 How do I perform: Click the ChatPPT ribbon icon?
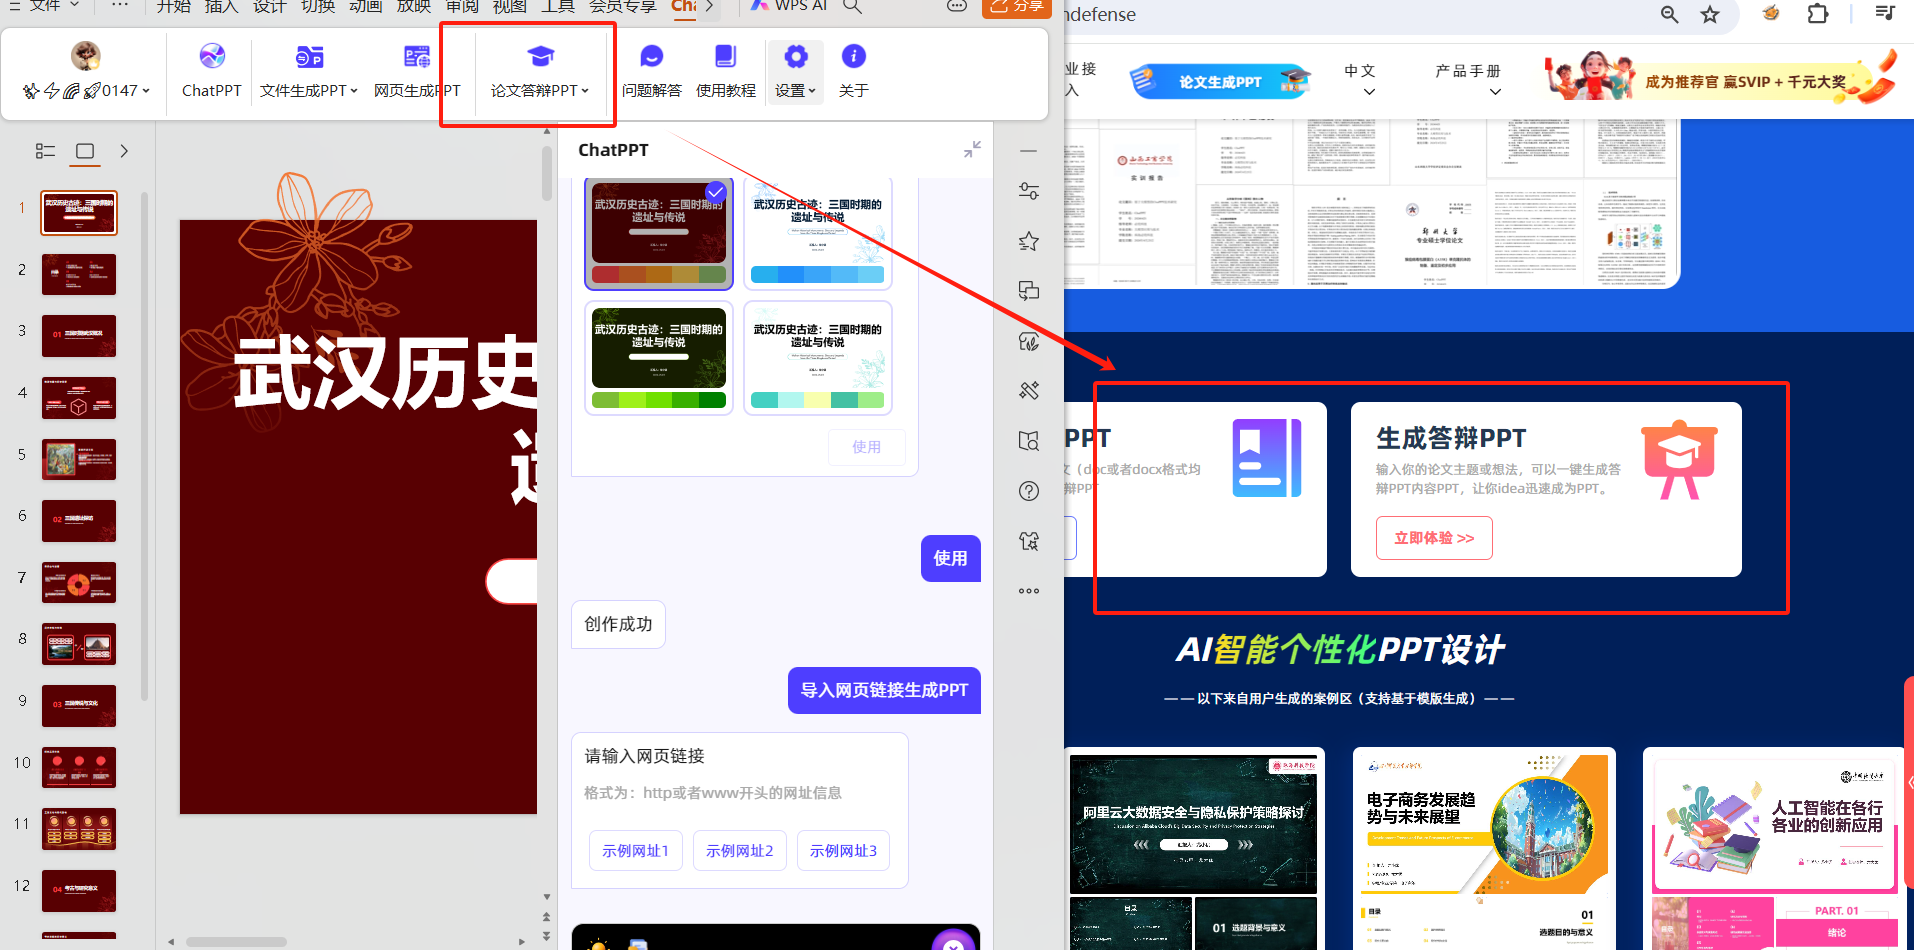[212, 56]
